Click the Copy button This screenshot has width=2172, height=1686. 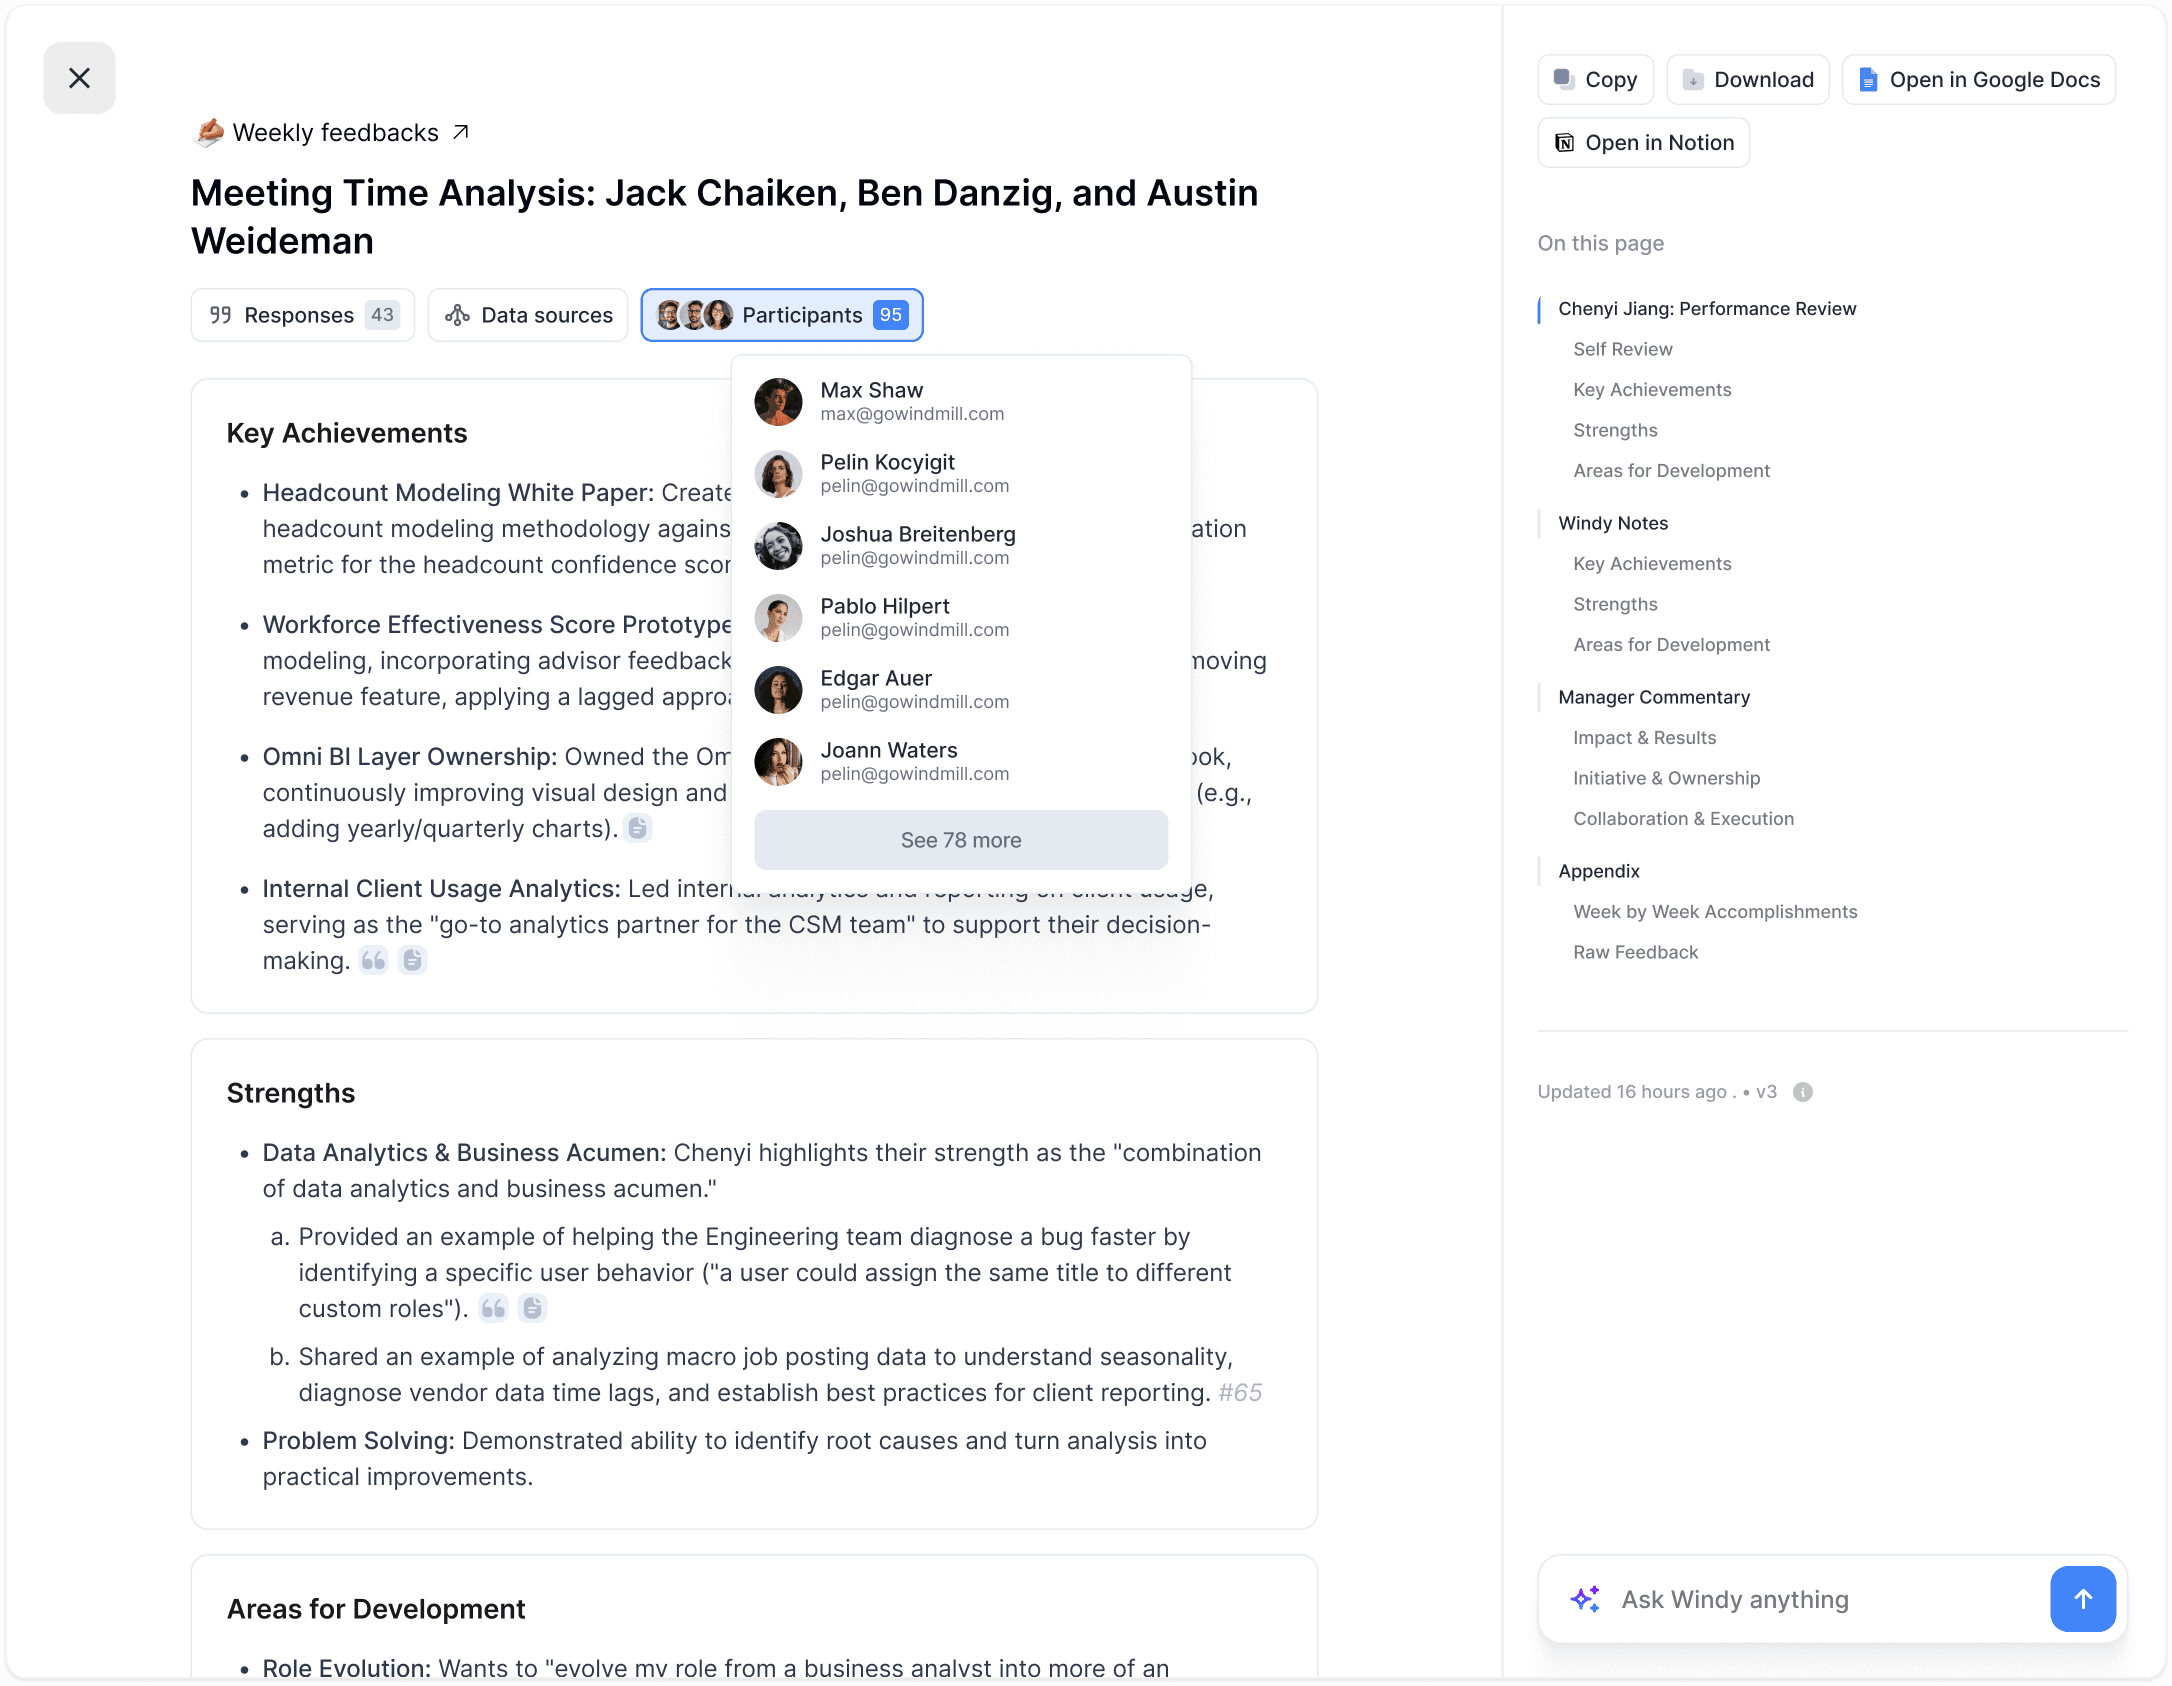1595,80
